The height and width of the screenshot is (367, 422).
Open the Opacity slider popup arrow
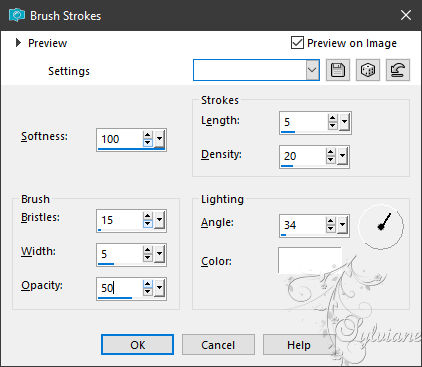pyautogui.click(x=160, y=287)
